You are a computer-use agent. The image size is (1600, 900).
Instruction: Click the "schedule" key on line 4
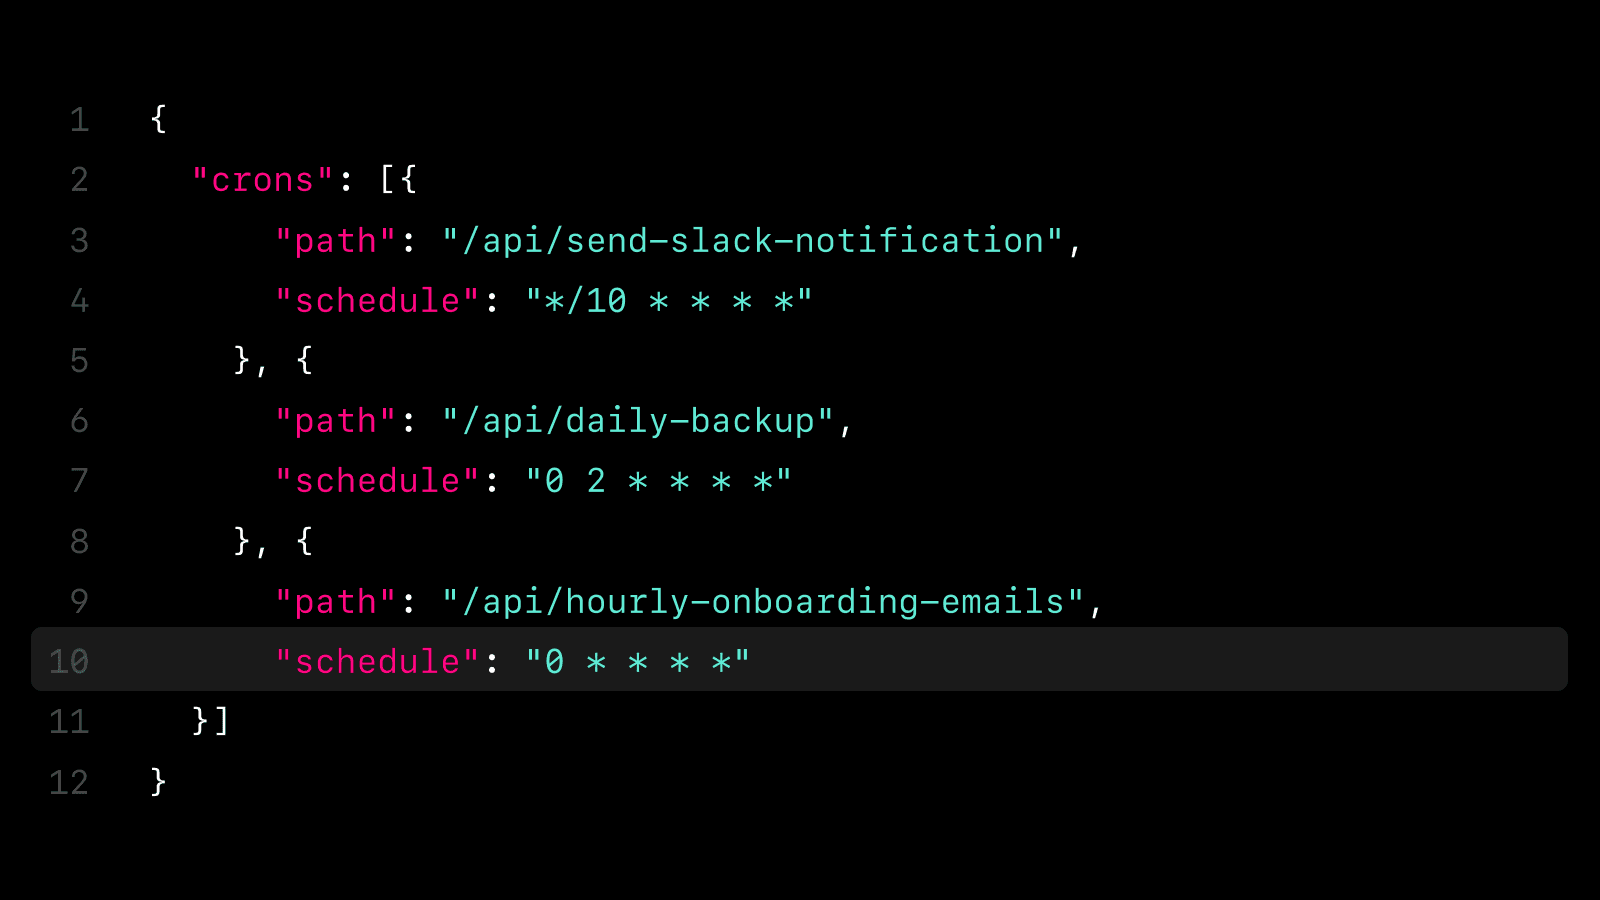click(378, 301)
